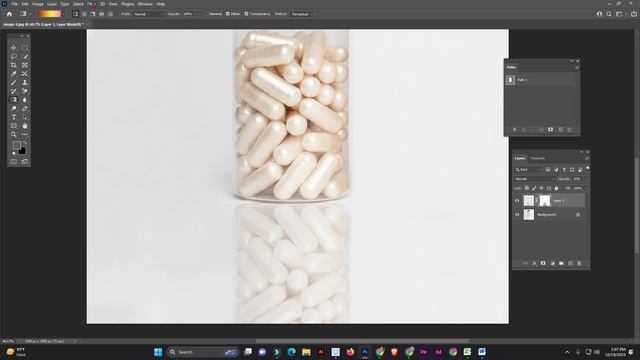Select the Path 1 row
The height and width of the screenshot is (360, 640).
pos(540,80)
